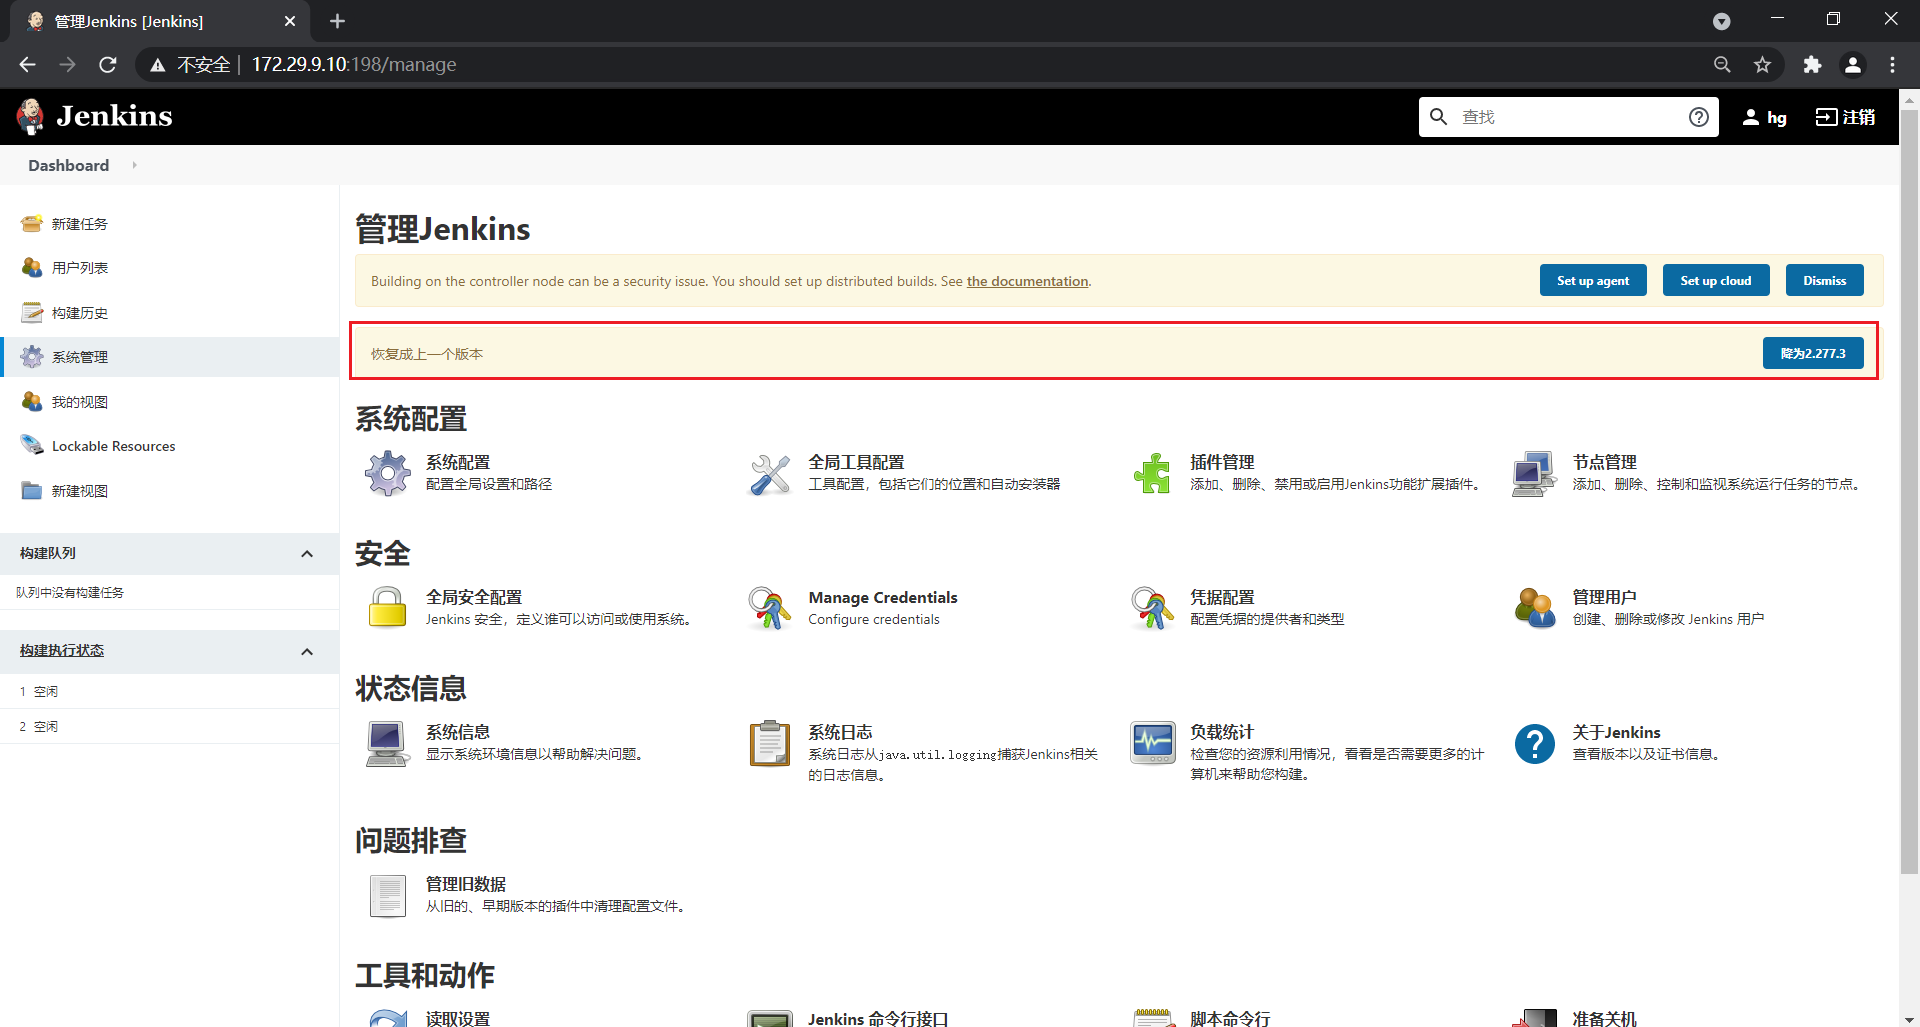1920x1027 pixels.
Task: Click the Jenkins logo icon in header
Action: pos(31,116)
